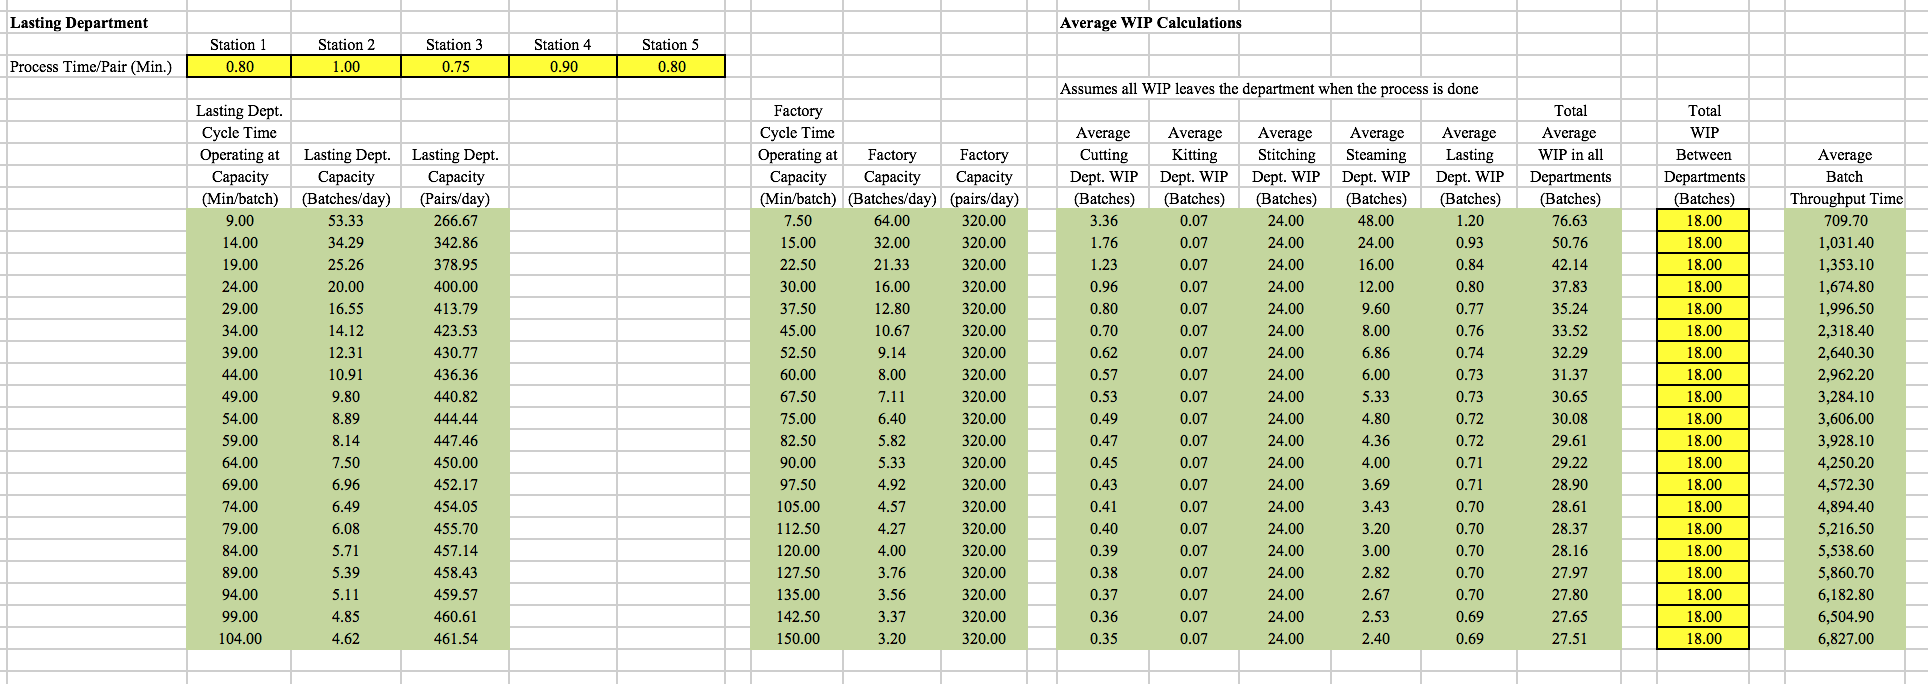The height and width of the screenshot is (684, 1928).
Task: Select Lasting cycle time cell 104.00
Action: pos(240,638)
